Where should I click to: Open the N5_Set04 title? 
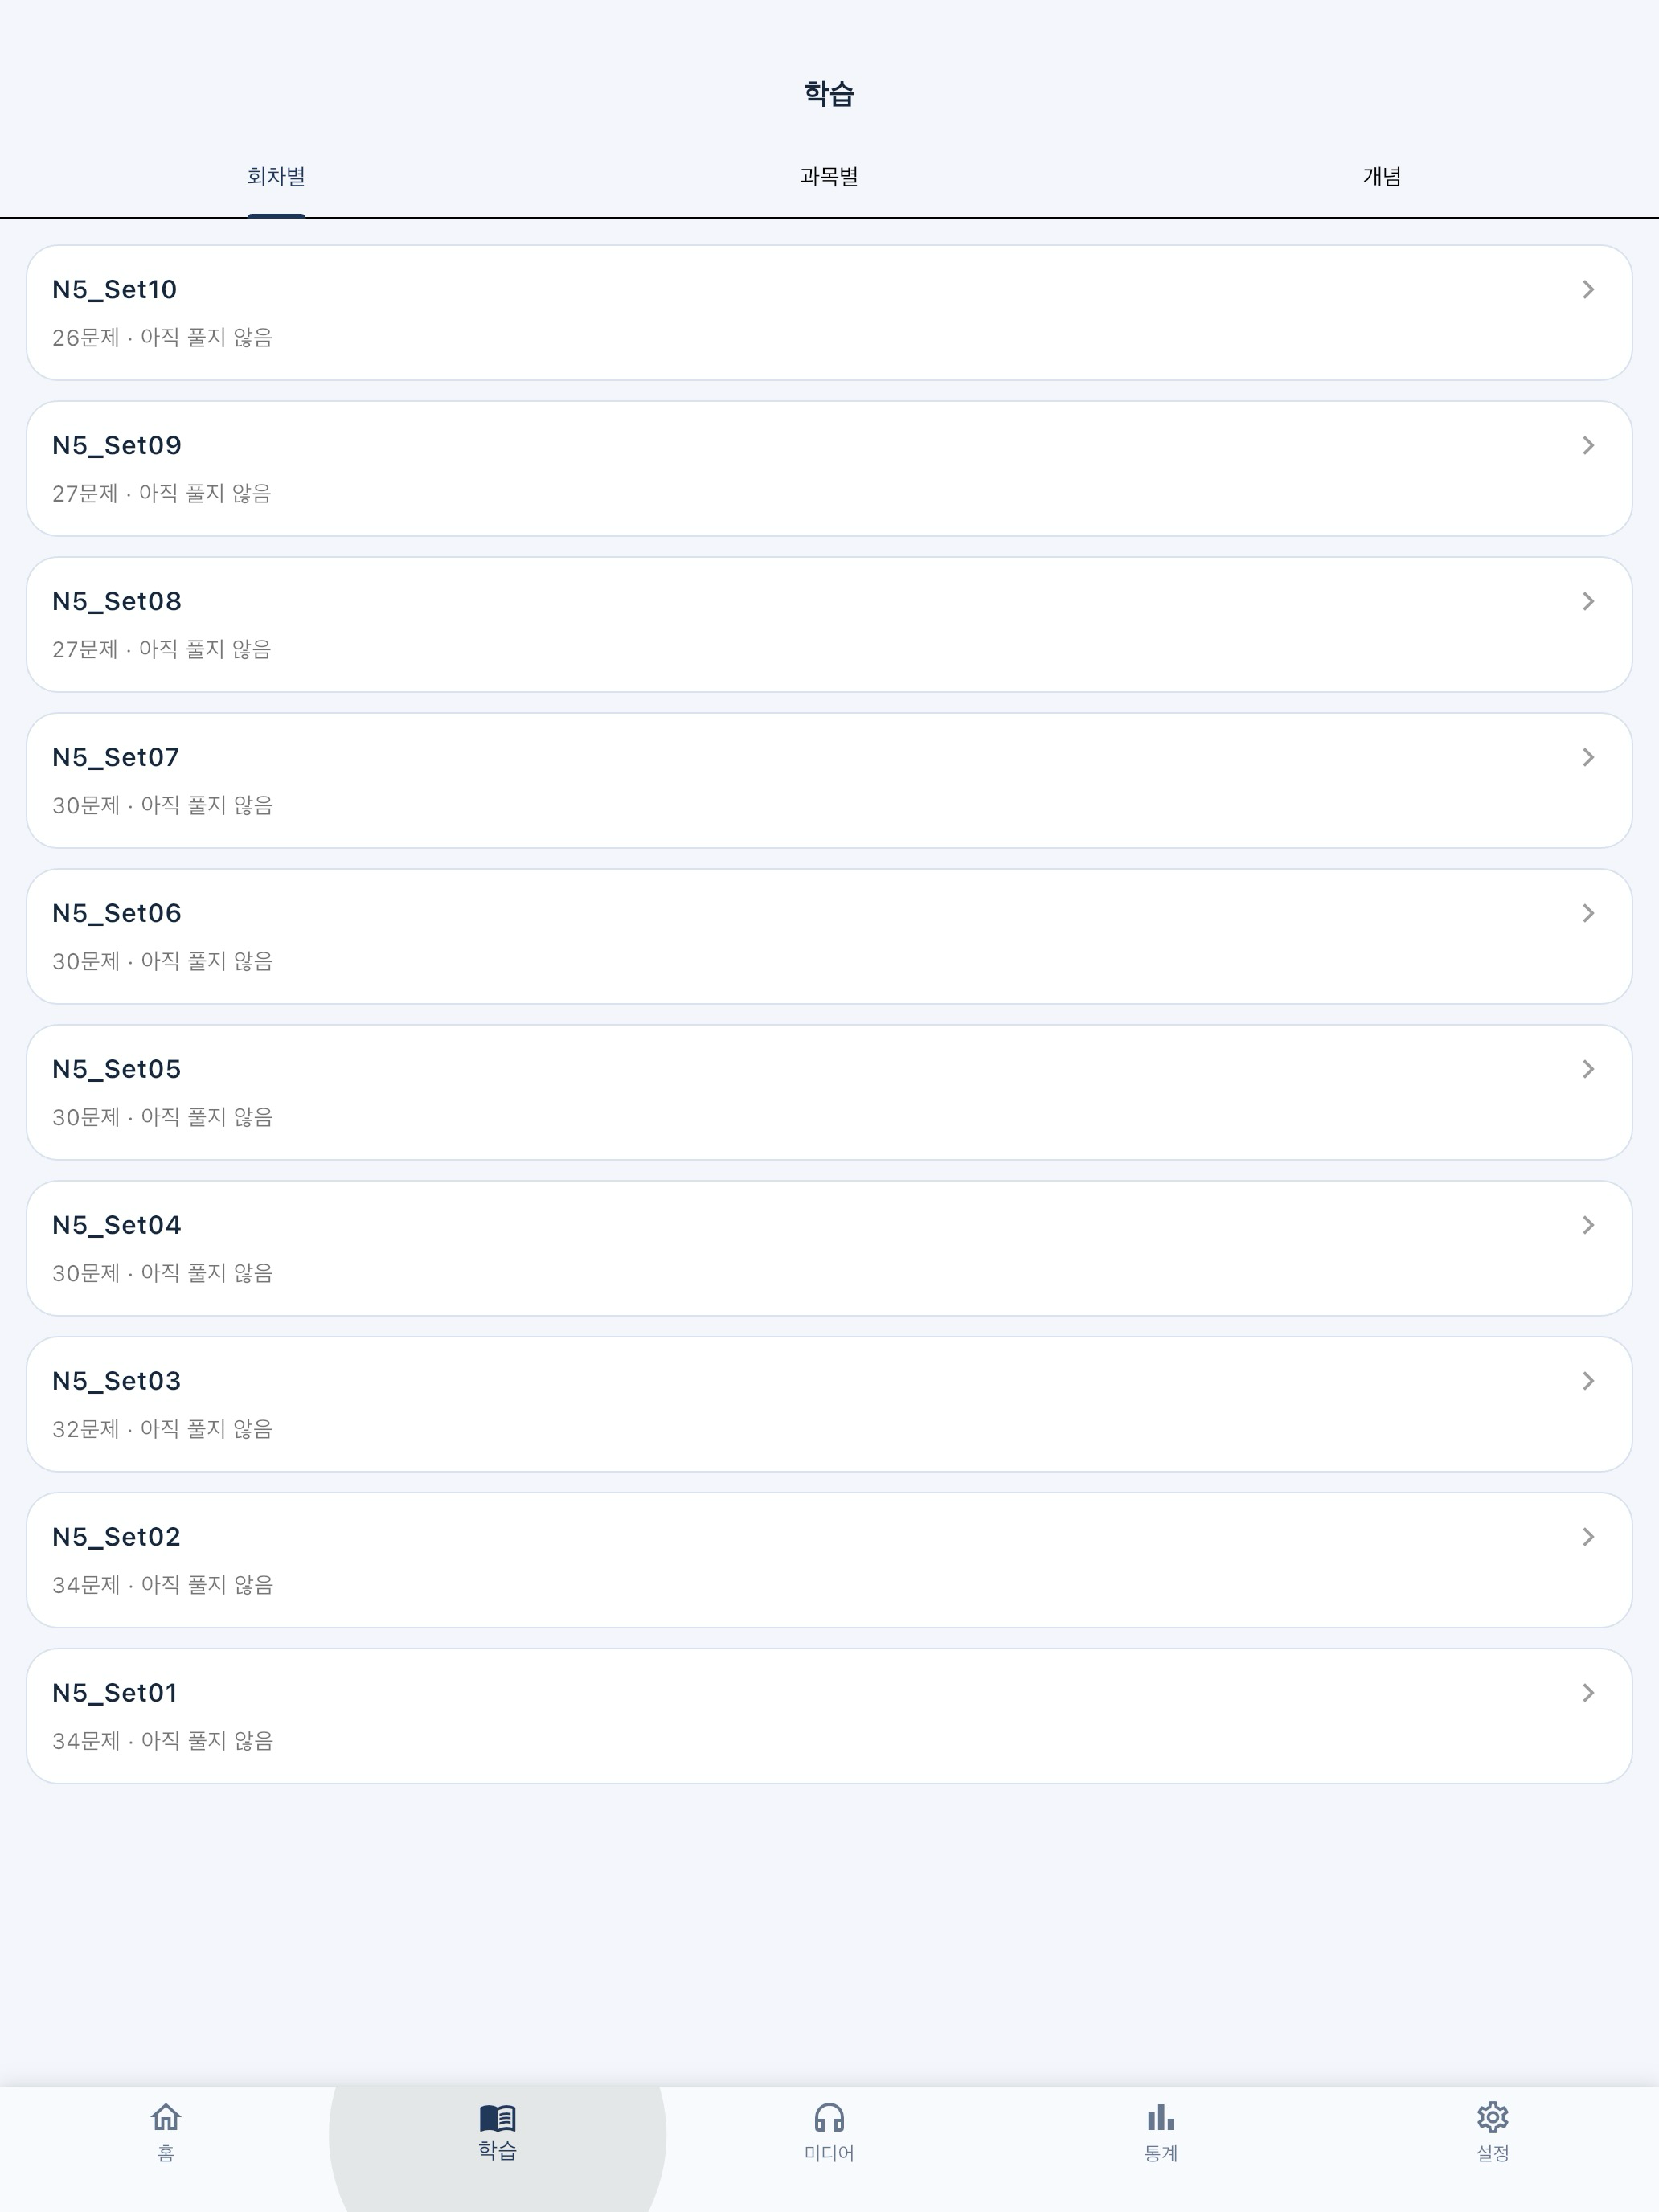(117, 1226)
